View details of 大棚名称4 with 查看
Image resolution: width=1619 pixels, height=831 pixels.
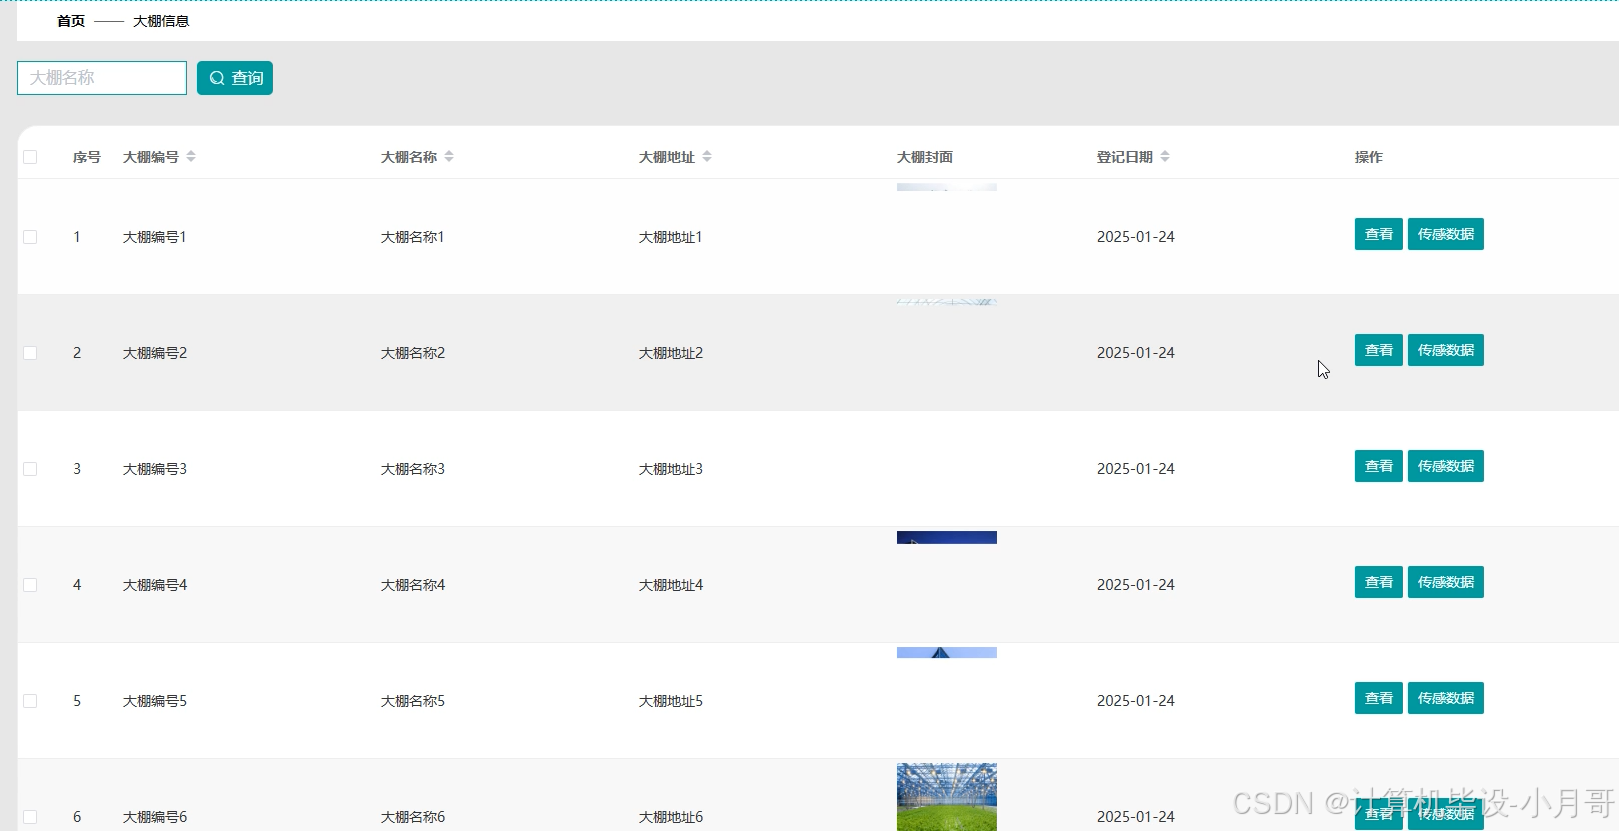point(1379,582)
